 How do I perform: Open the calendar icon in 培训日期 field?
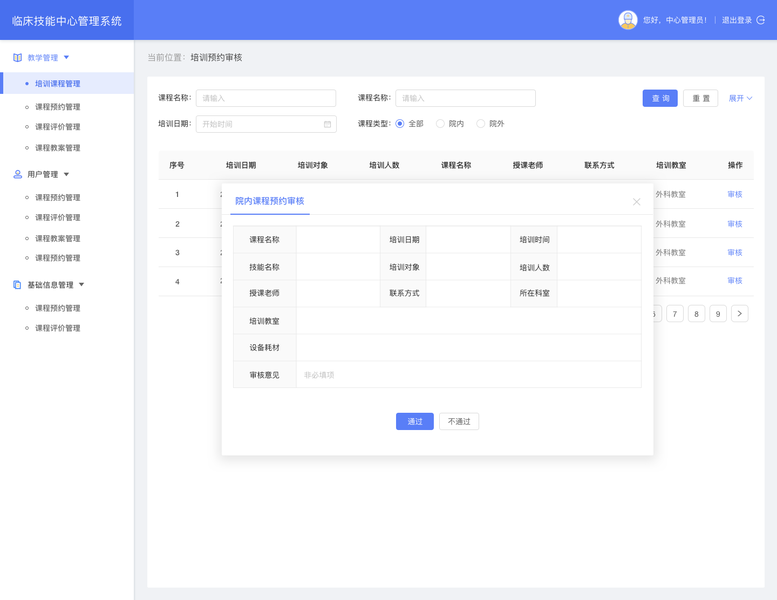pos(327,124)
